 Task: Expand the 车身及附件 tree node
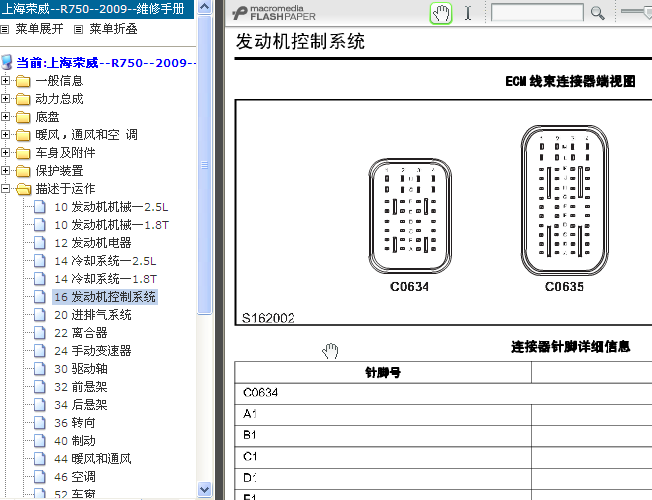coord(5,153)
